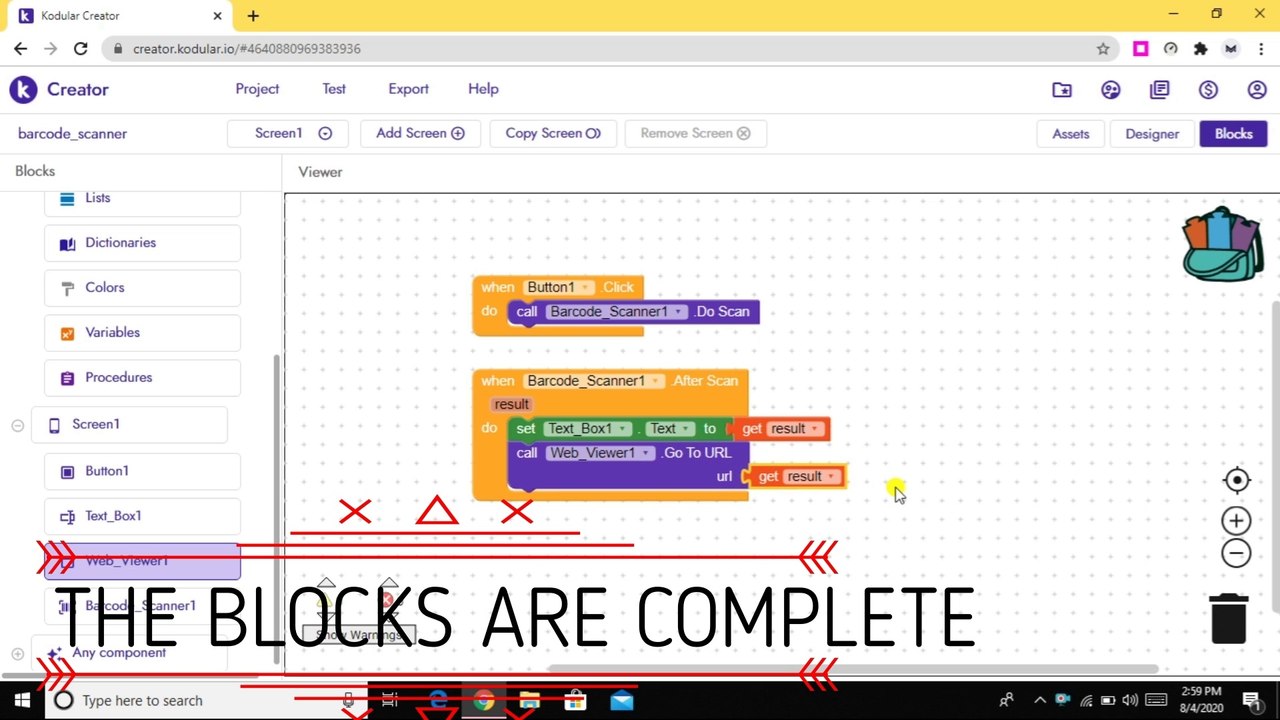
Task: Open the Export menu
Action: point(408,89)
